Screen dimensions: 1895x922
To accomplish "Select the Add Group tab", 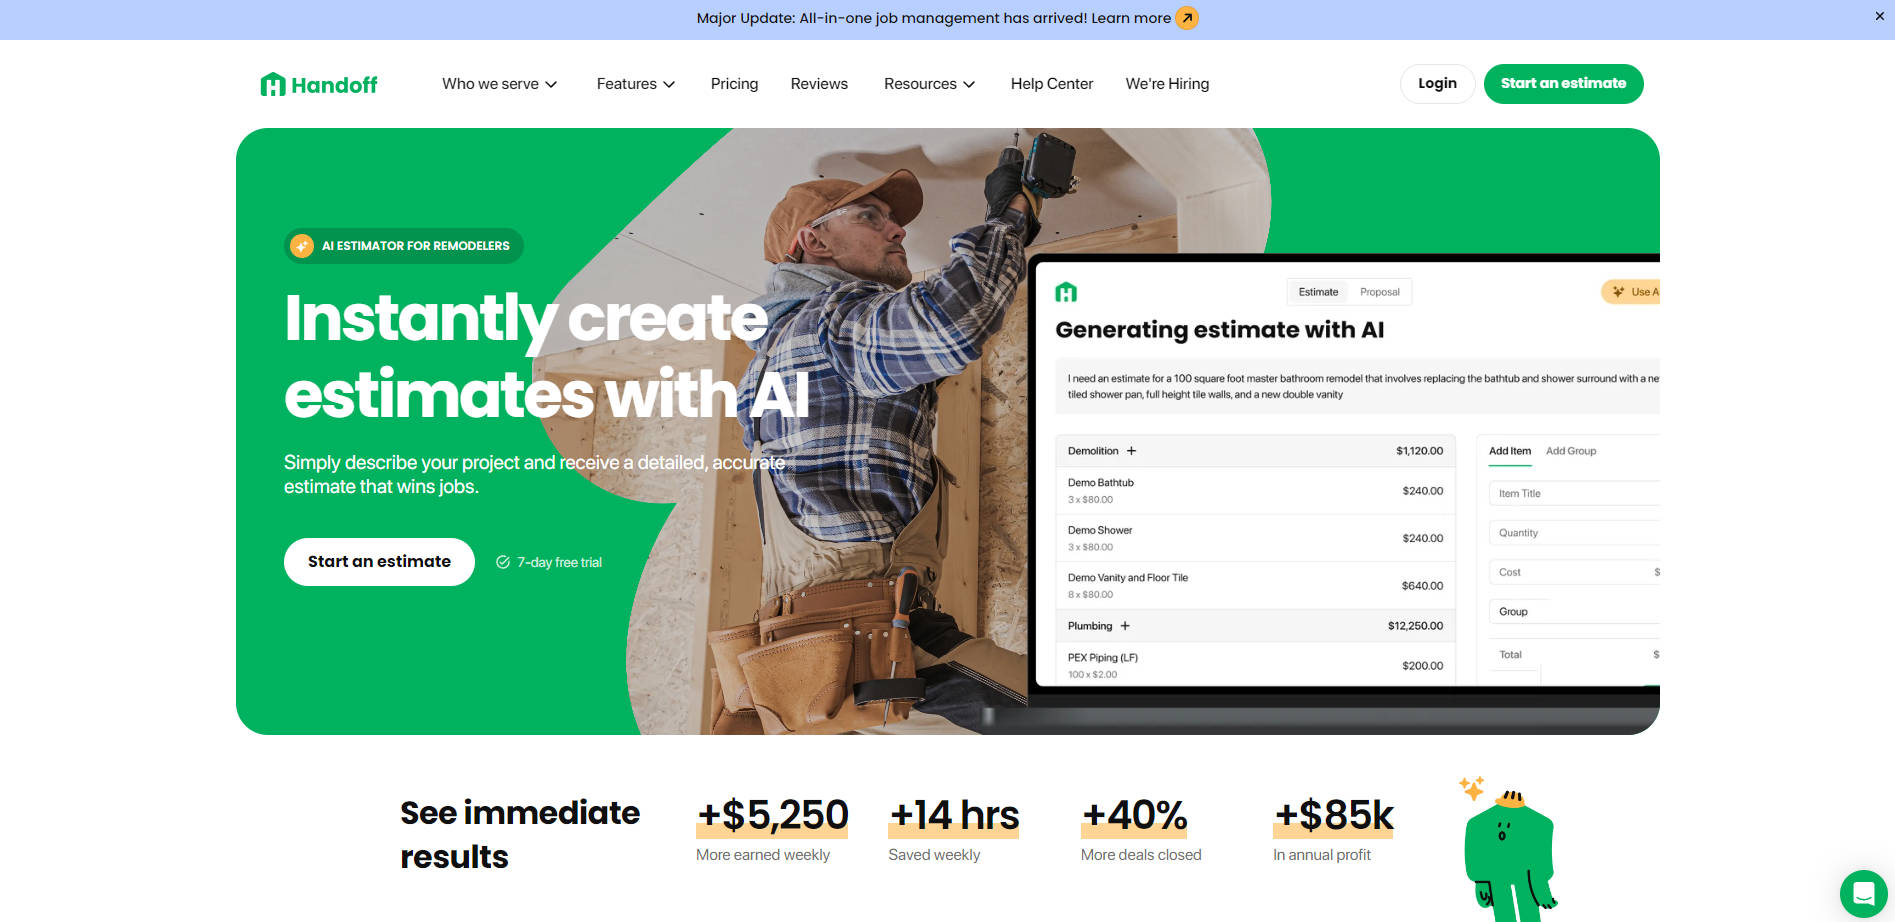I will [1570, 451].
